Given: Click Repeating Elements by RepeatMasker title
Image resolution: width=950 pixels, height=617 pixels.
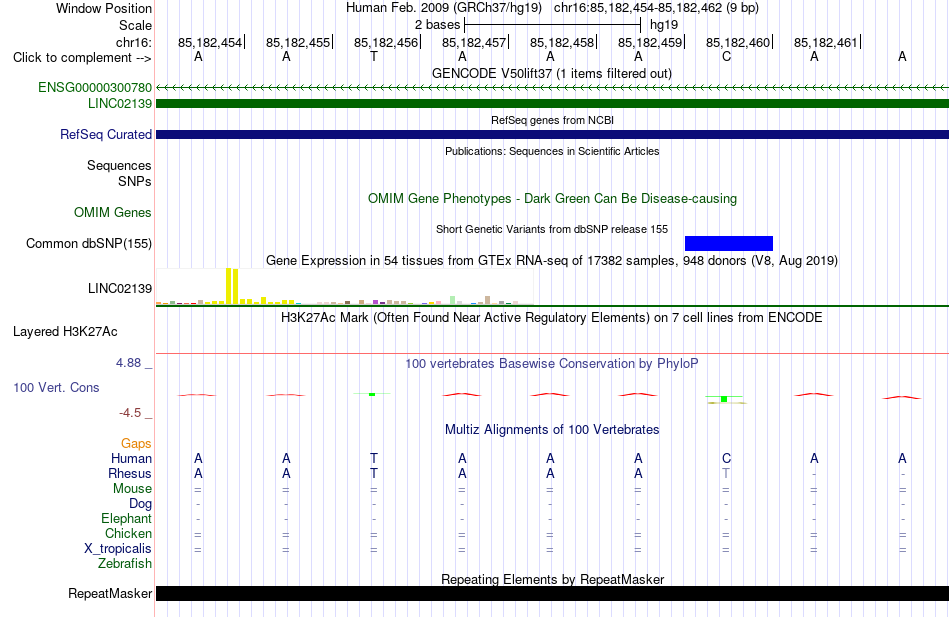Looking at the screenshot, I should pos(552,579).
